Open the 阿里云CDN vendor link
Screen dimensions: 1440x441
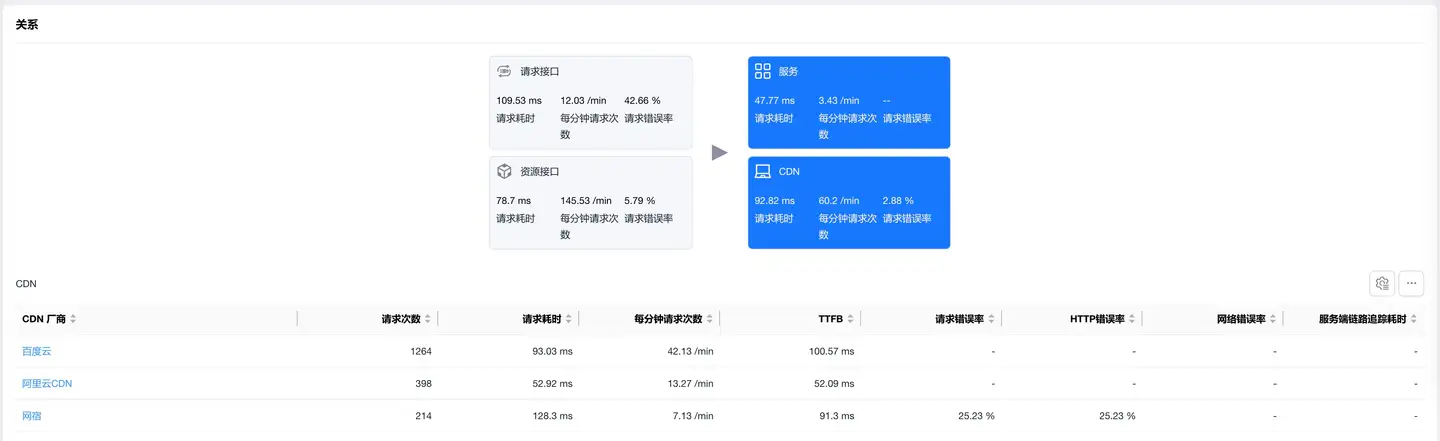click(47, 383)
